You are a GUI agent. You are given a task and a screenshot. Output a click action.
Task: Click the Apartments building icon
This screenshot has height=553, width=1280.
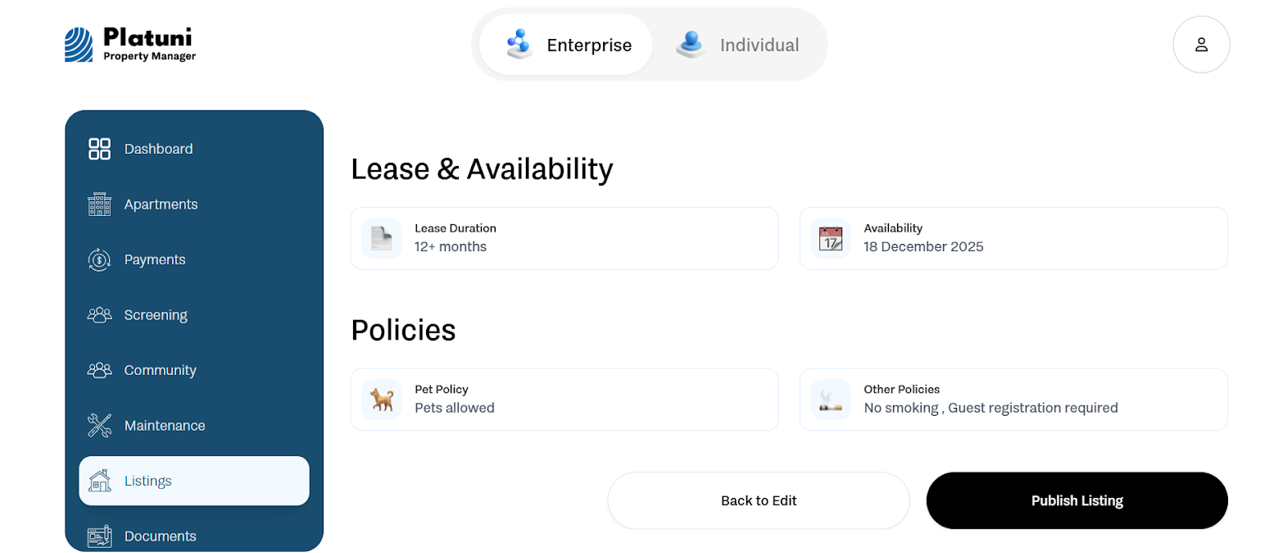[99, 204]
